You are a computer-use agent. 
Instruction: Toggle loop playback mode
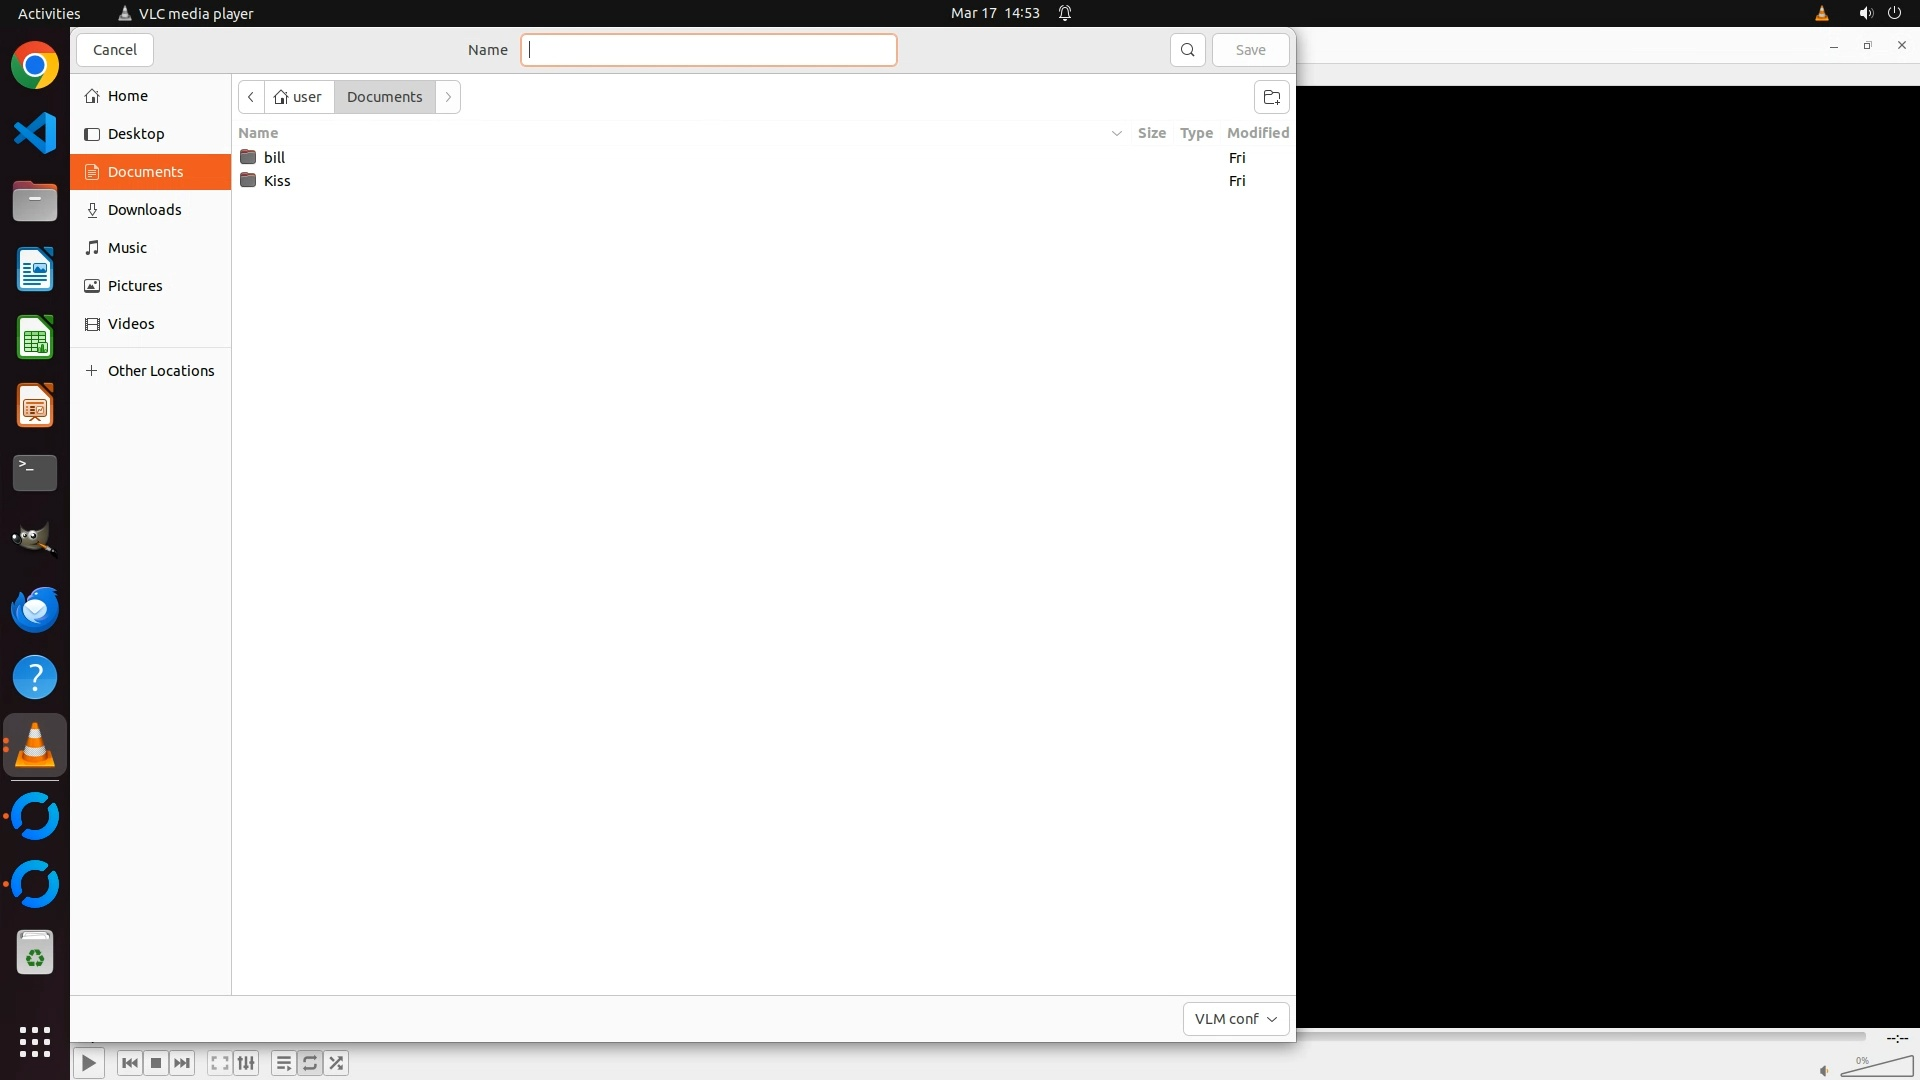tap(310, 1063)
